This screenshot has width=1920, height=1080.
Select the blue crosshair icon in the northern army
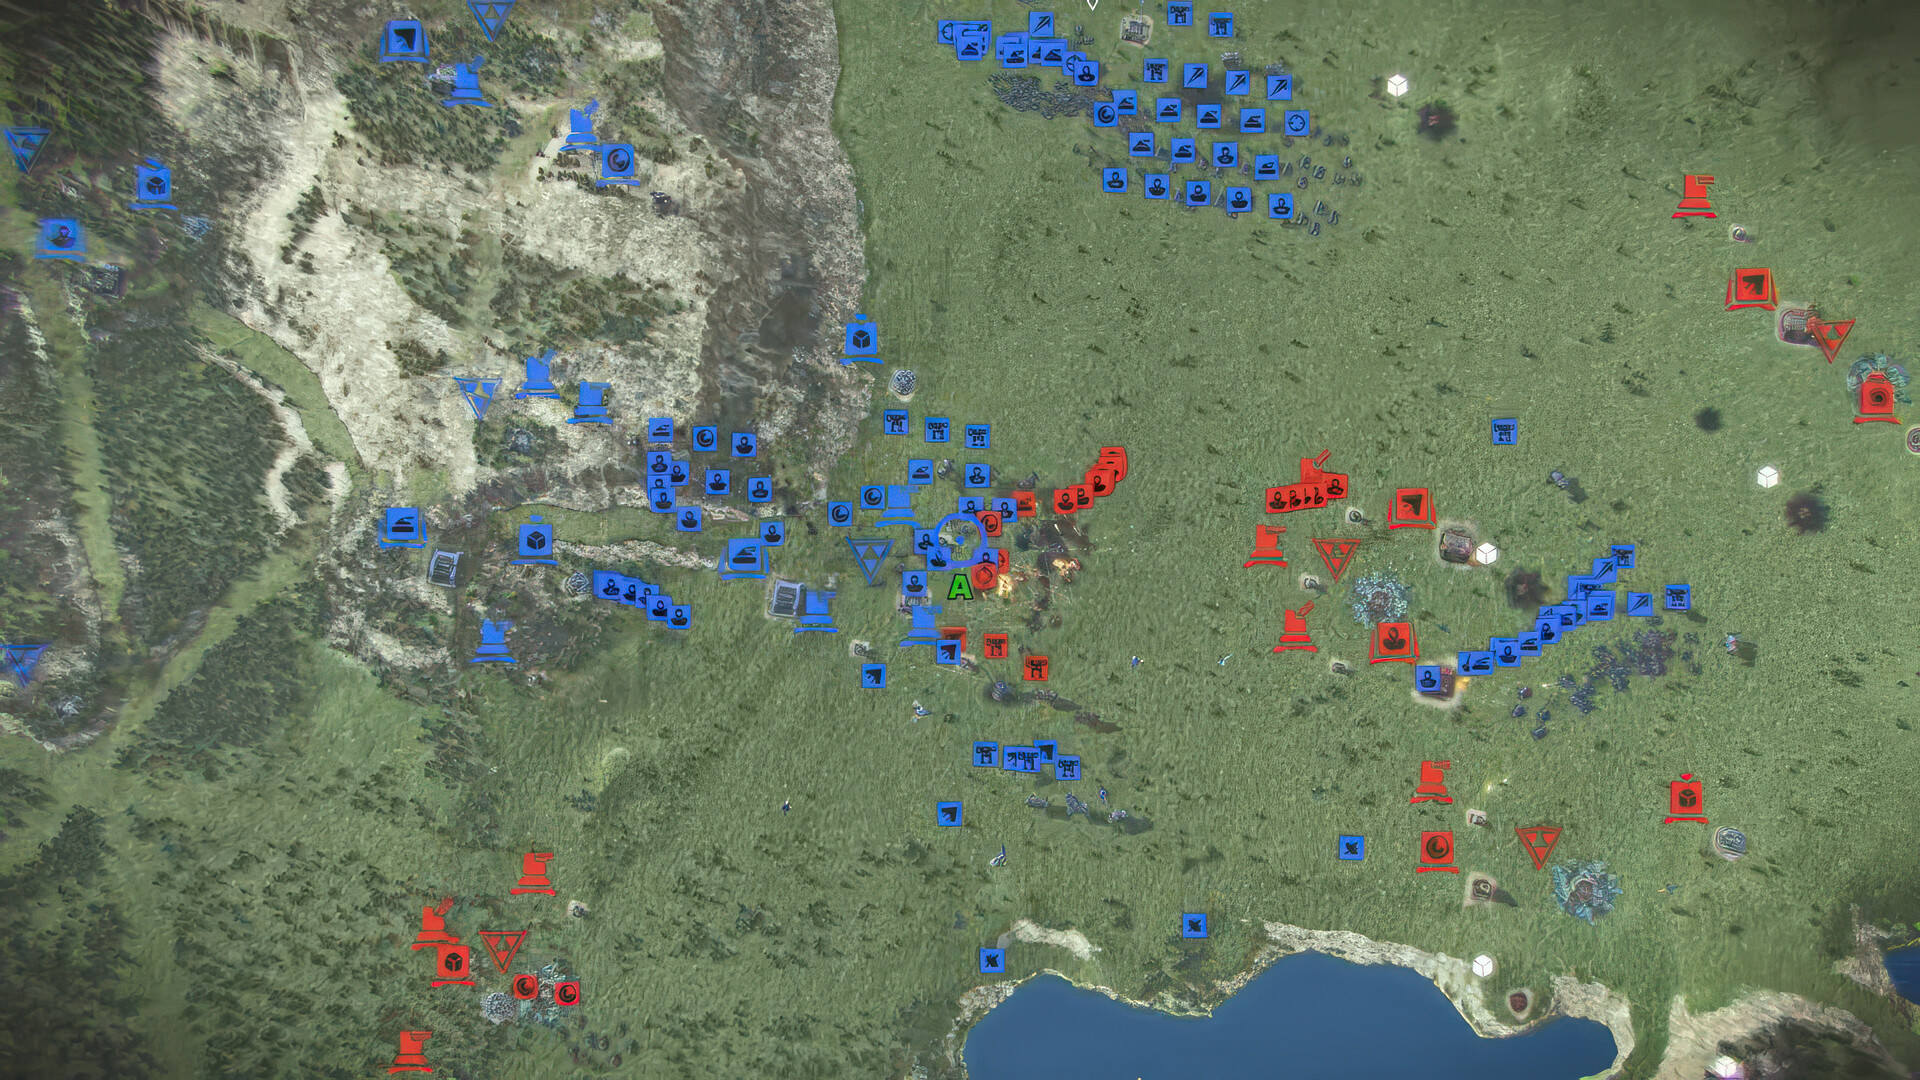(1296, 123)
